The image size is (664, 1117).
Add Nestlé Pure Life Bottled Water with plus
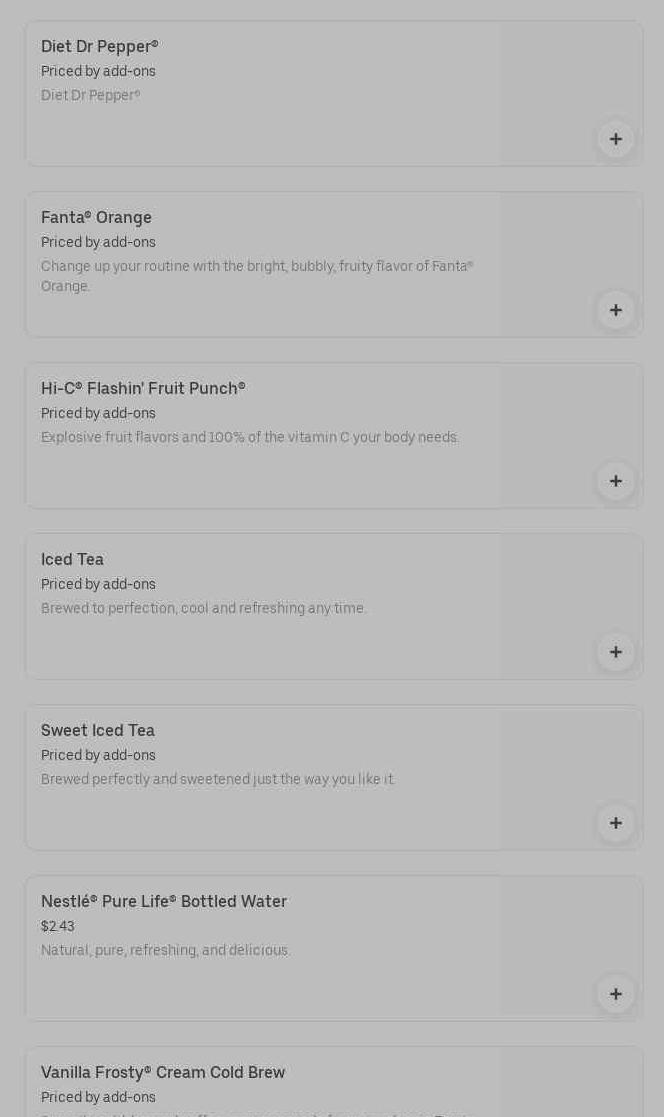tap(615, 994)
